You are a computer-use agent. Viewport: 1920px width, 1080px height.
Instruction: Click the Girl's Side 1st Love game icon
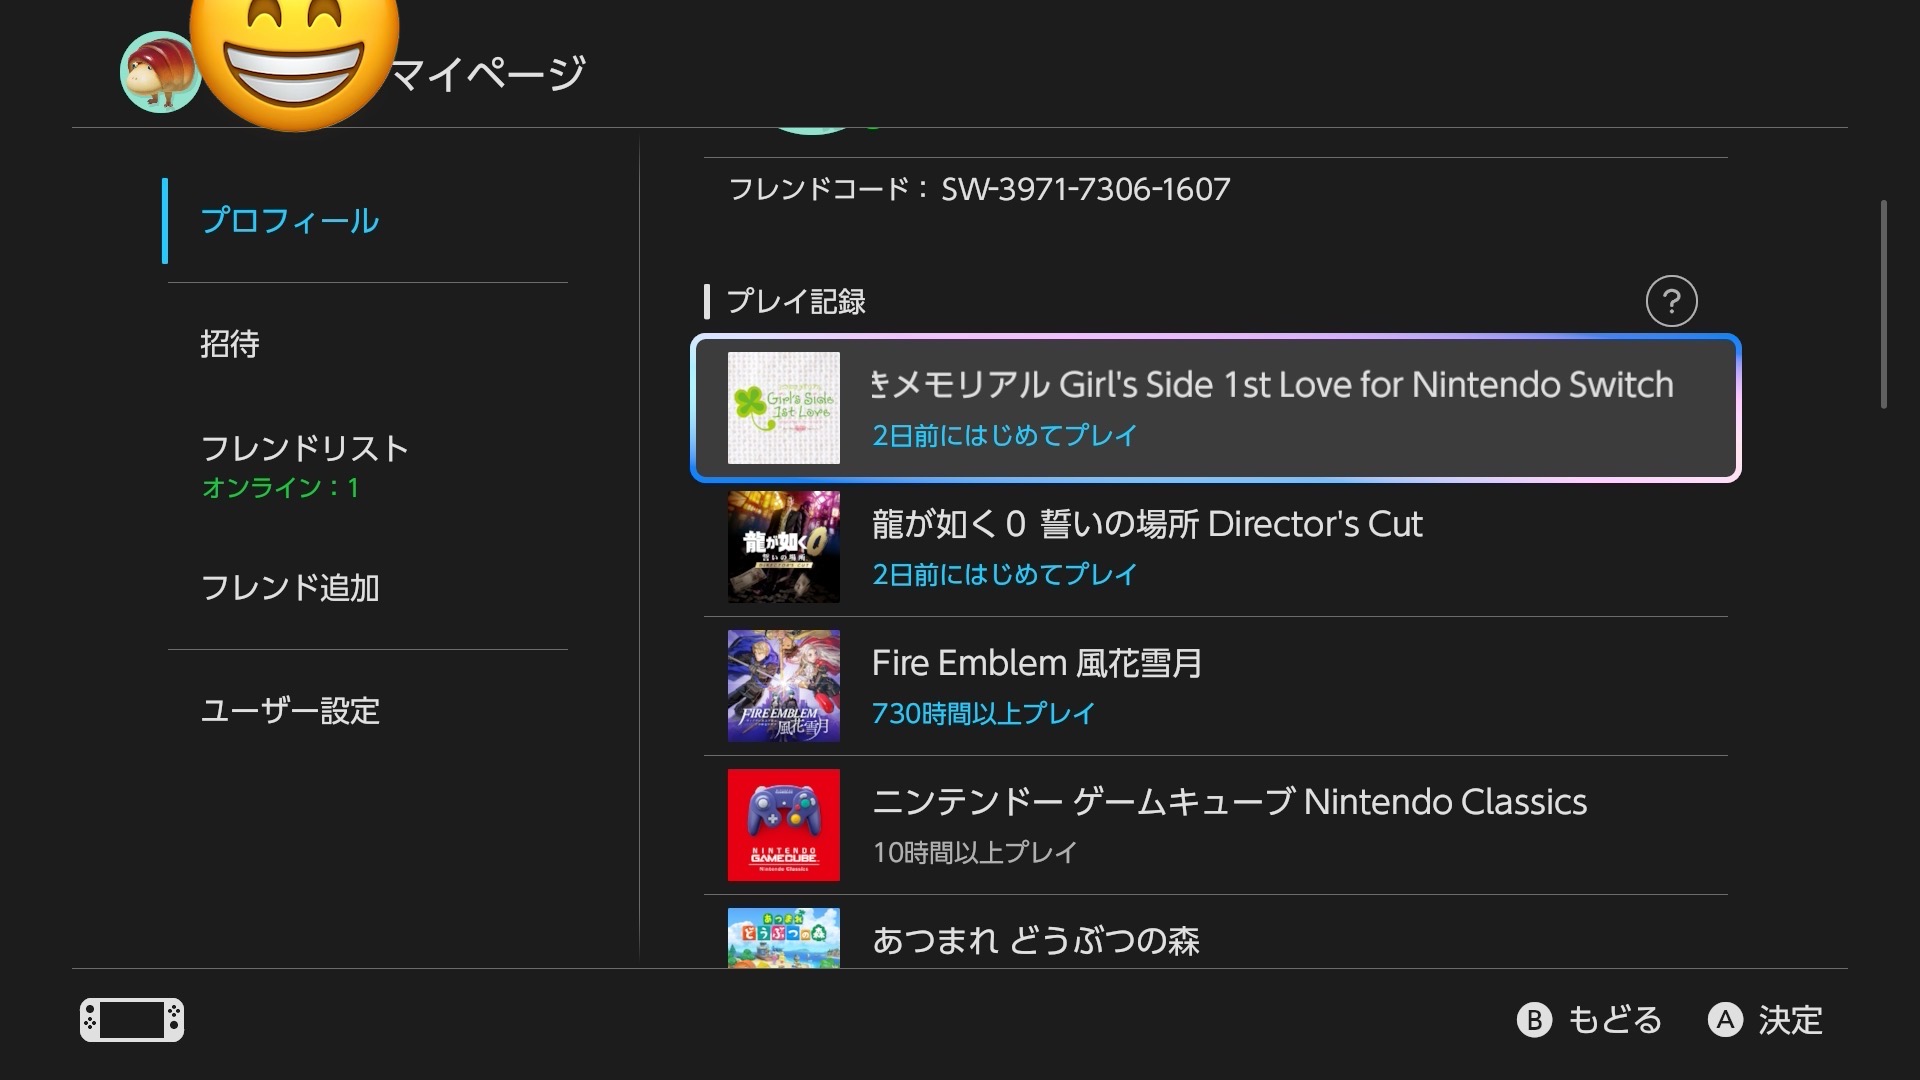click(x=783, y=408)
